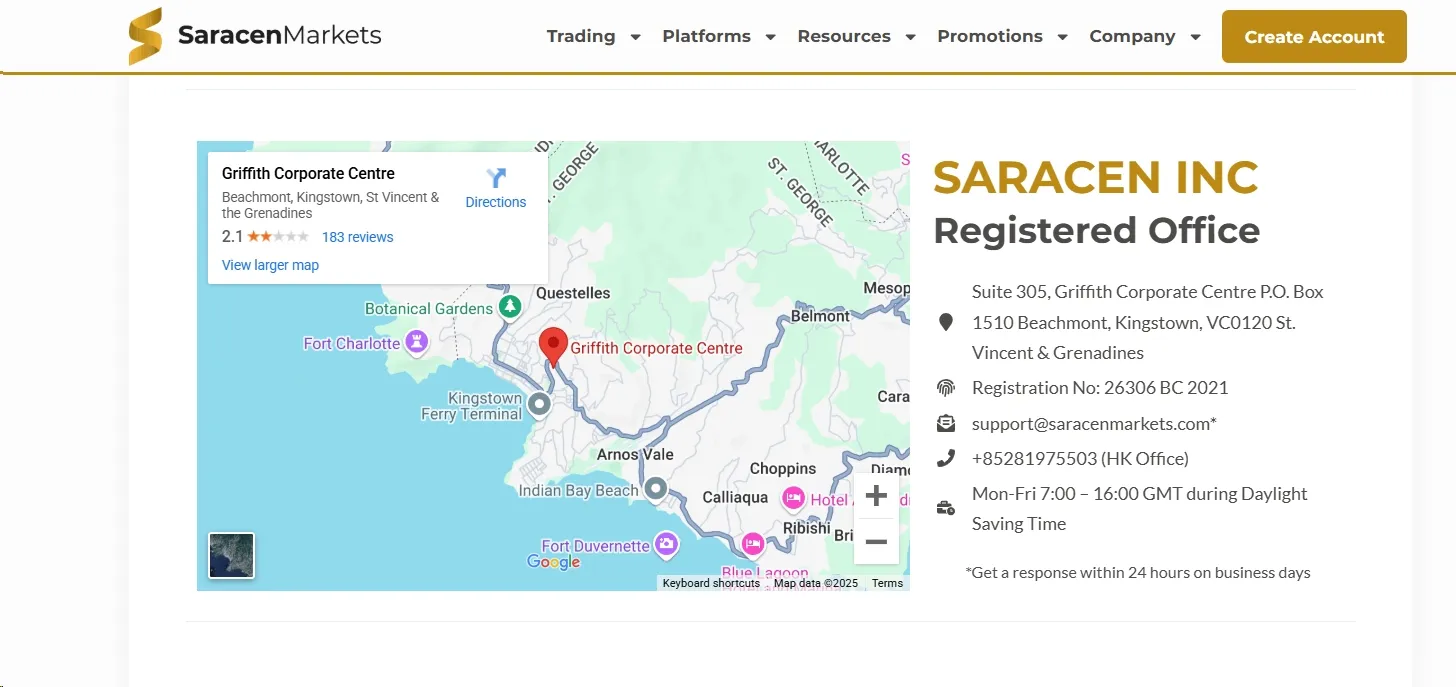Click the Questelles map label
1456x687 pixels.
[573, 293]
